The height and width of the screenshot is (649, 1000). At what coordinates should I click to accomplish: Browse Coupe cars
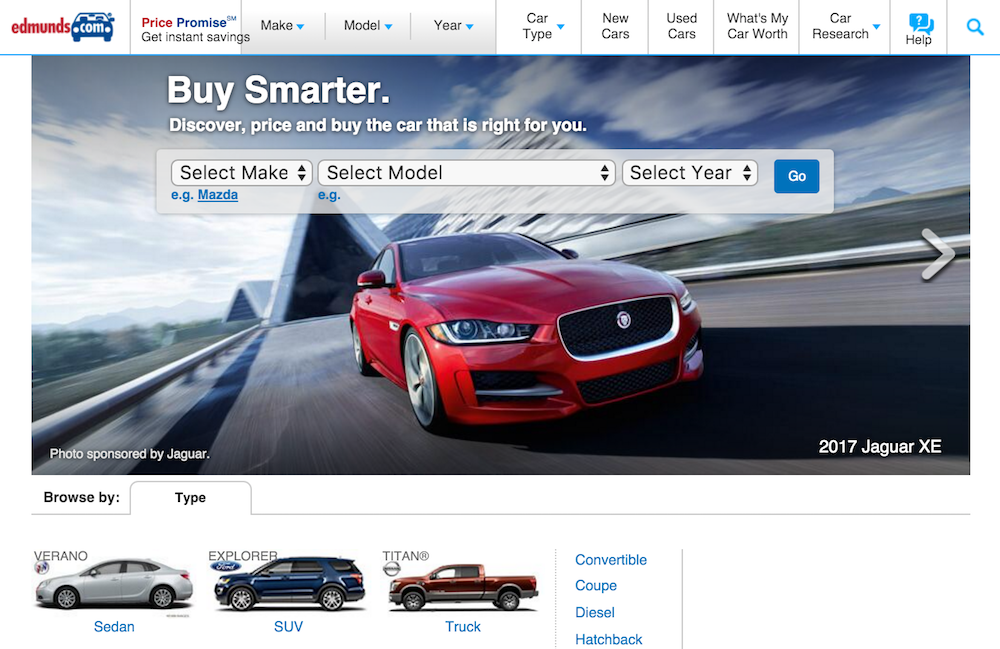pos(596,585)
